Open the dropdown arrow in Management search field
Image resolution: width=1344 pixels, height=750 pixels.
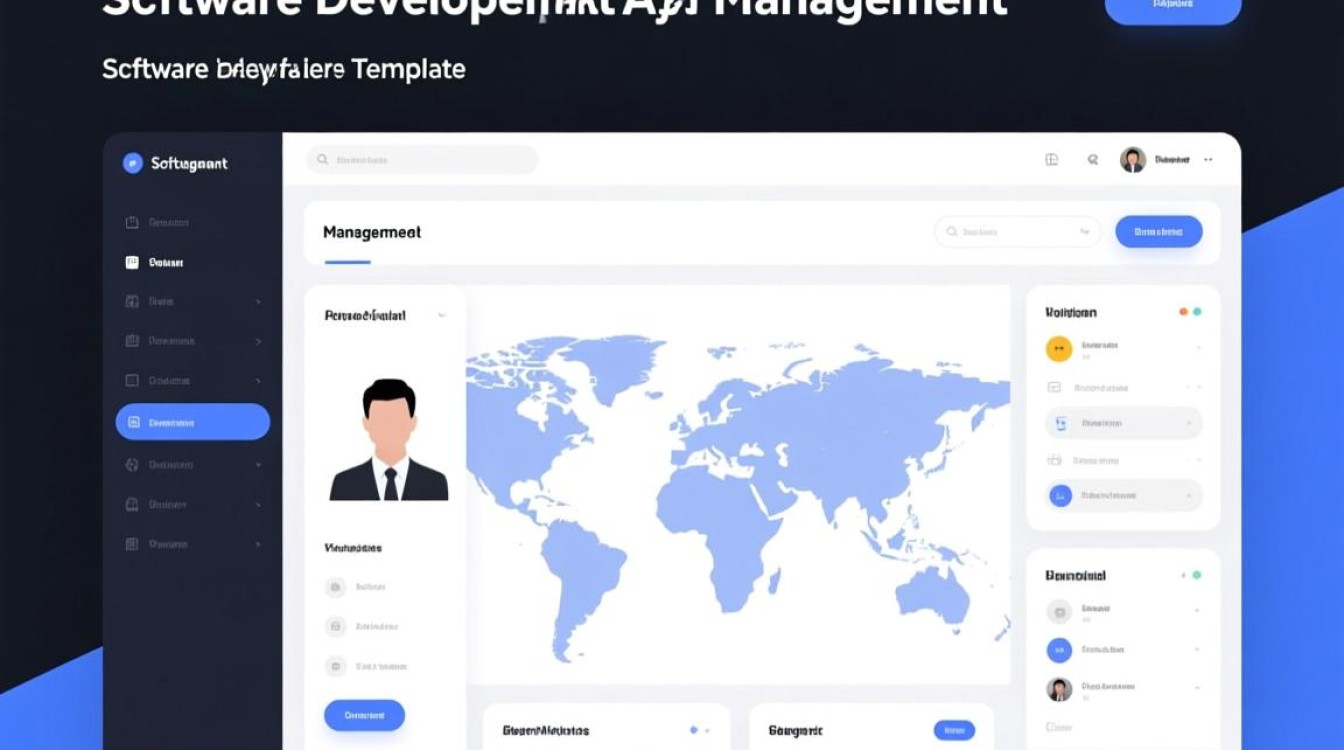point(1084,232)
